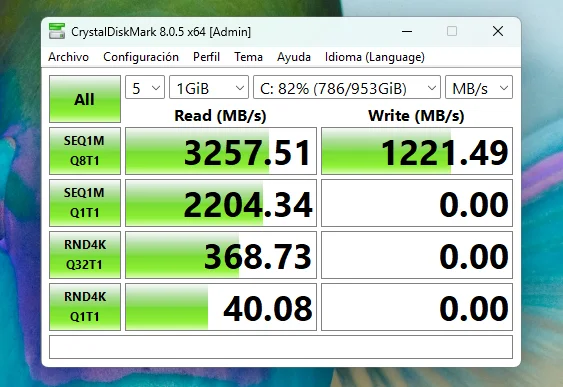Start the SEQ1M Q8T1 test
Viewport: 563px width, 387px height.
click(x=85, y=151)
